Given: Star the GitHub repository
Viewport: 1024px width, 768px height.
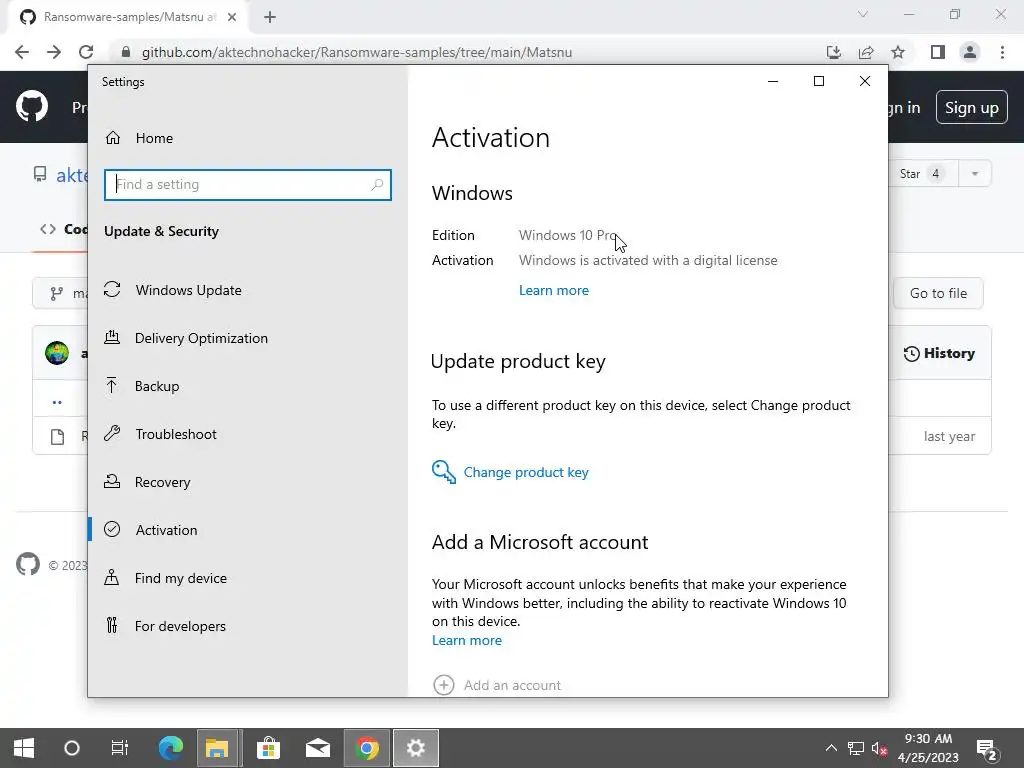Looking at the screenshot, I should point(923,174).
